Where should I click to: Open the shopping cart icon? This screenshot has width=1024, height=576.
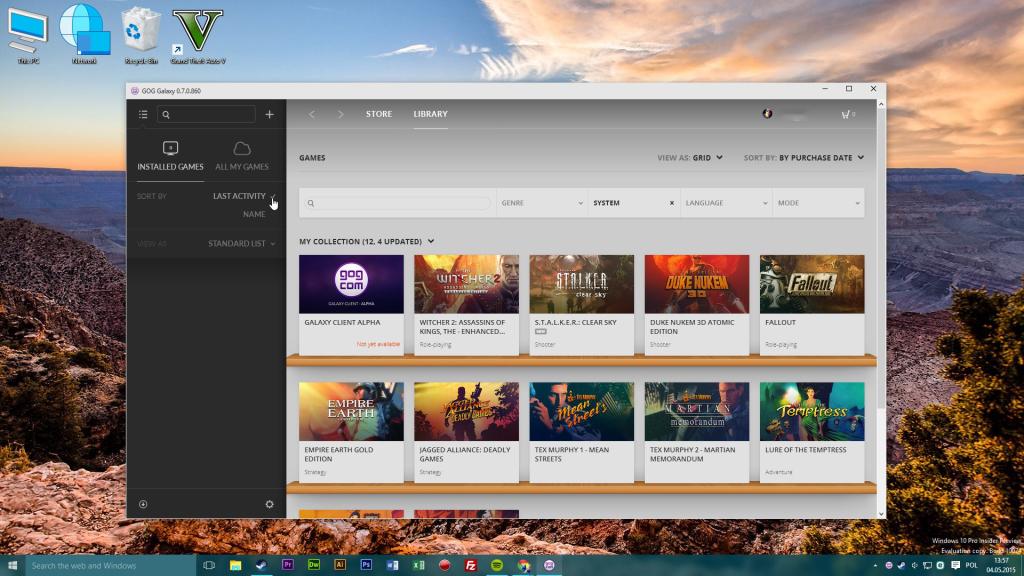pyautogui.click(x=846, y=114)
